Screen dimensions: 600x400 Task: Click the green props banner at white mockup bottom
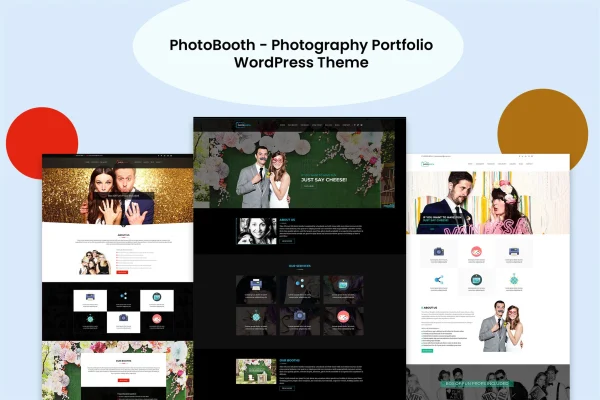[477, 383]
